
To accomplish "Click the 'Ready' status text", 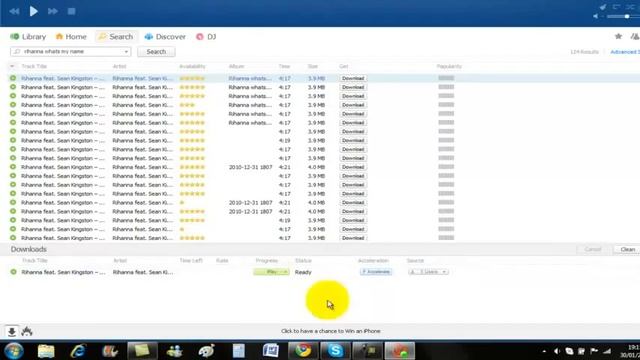I will [x=303, y=272].
